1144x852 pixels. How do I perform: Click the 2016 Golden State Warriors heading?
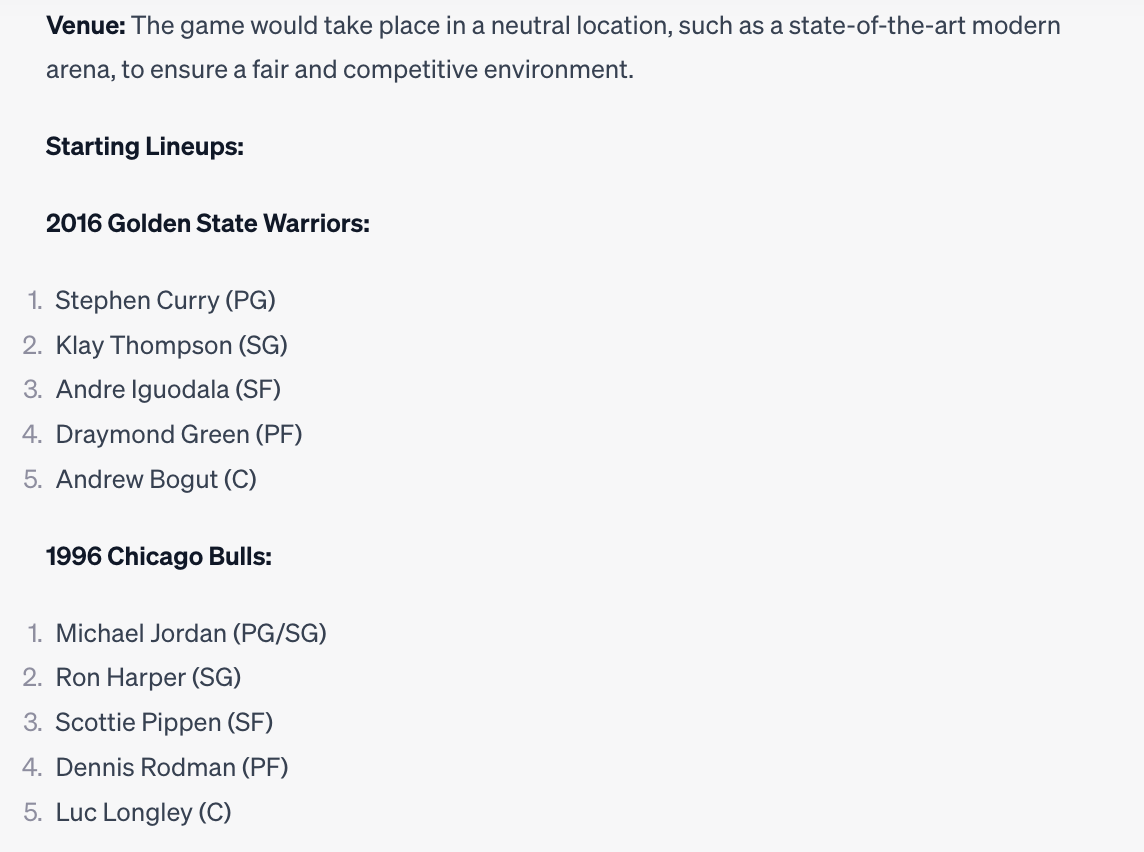pyautogui.click(x=208, y=223)
